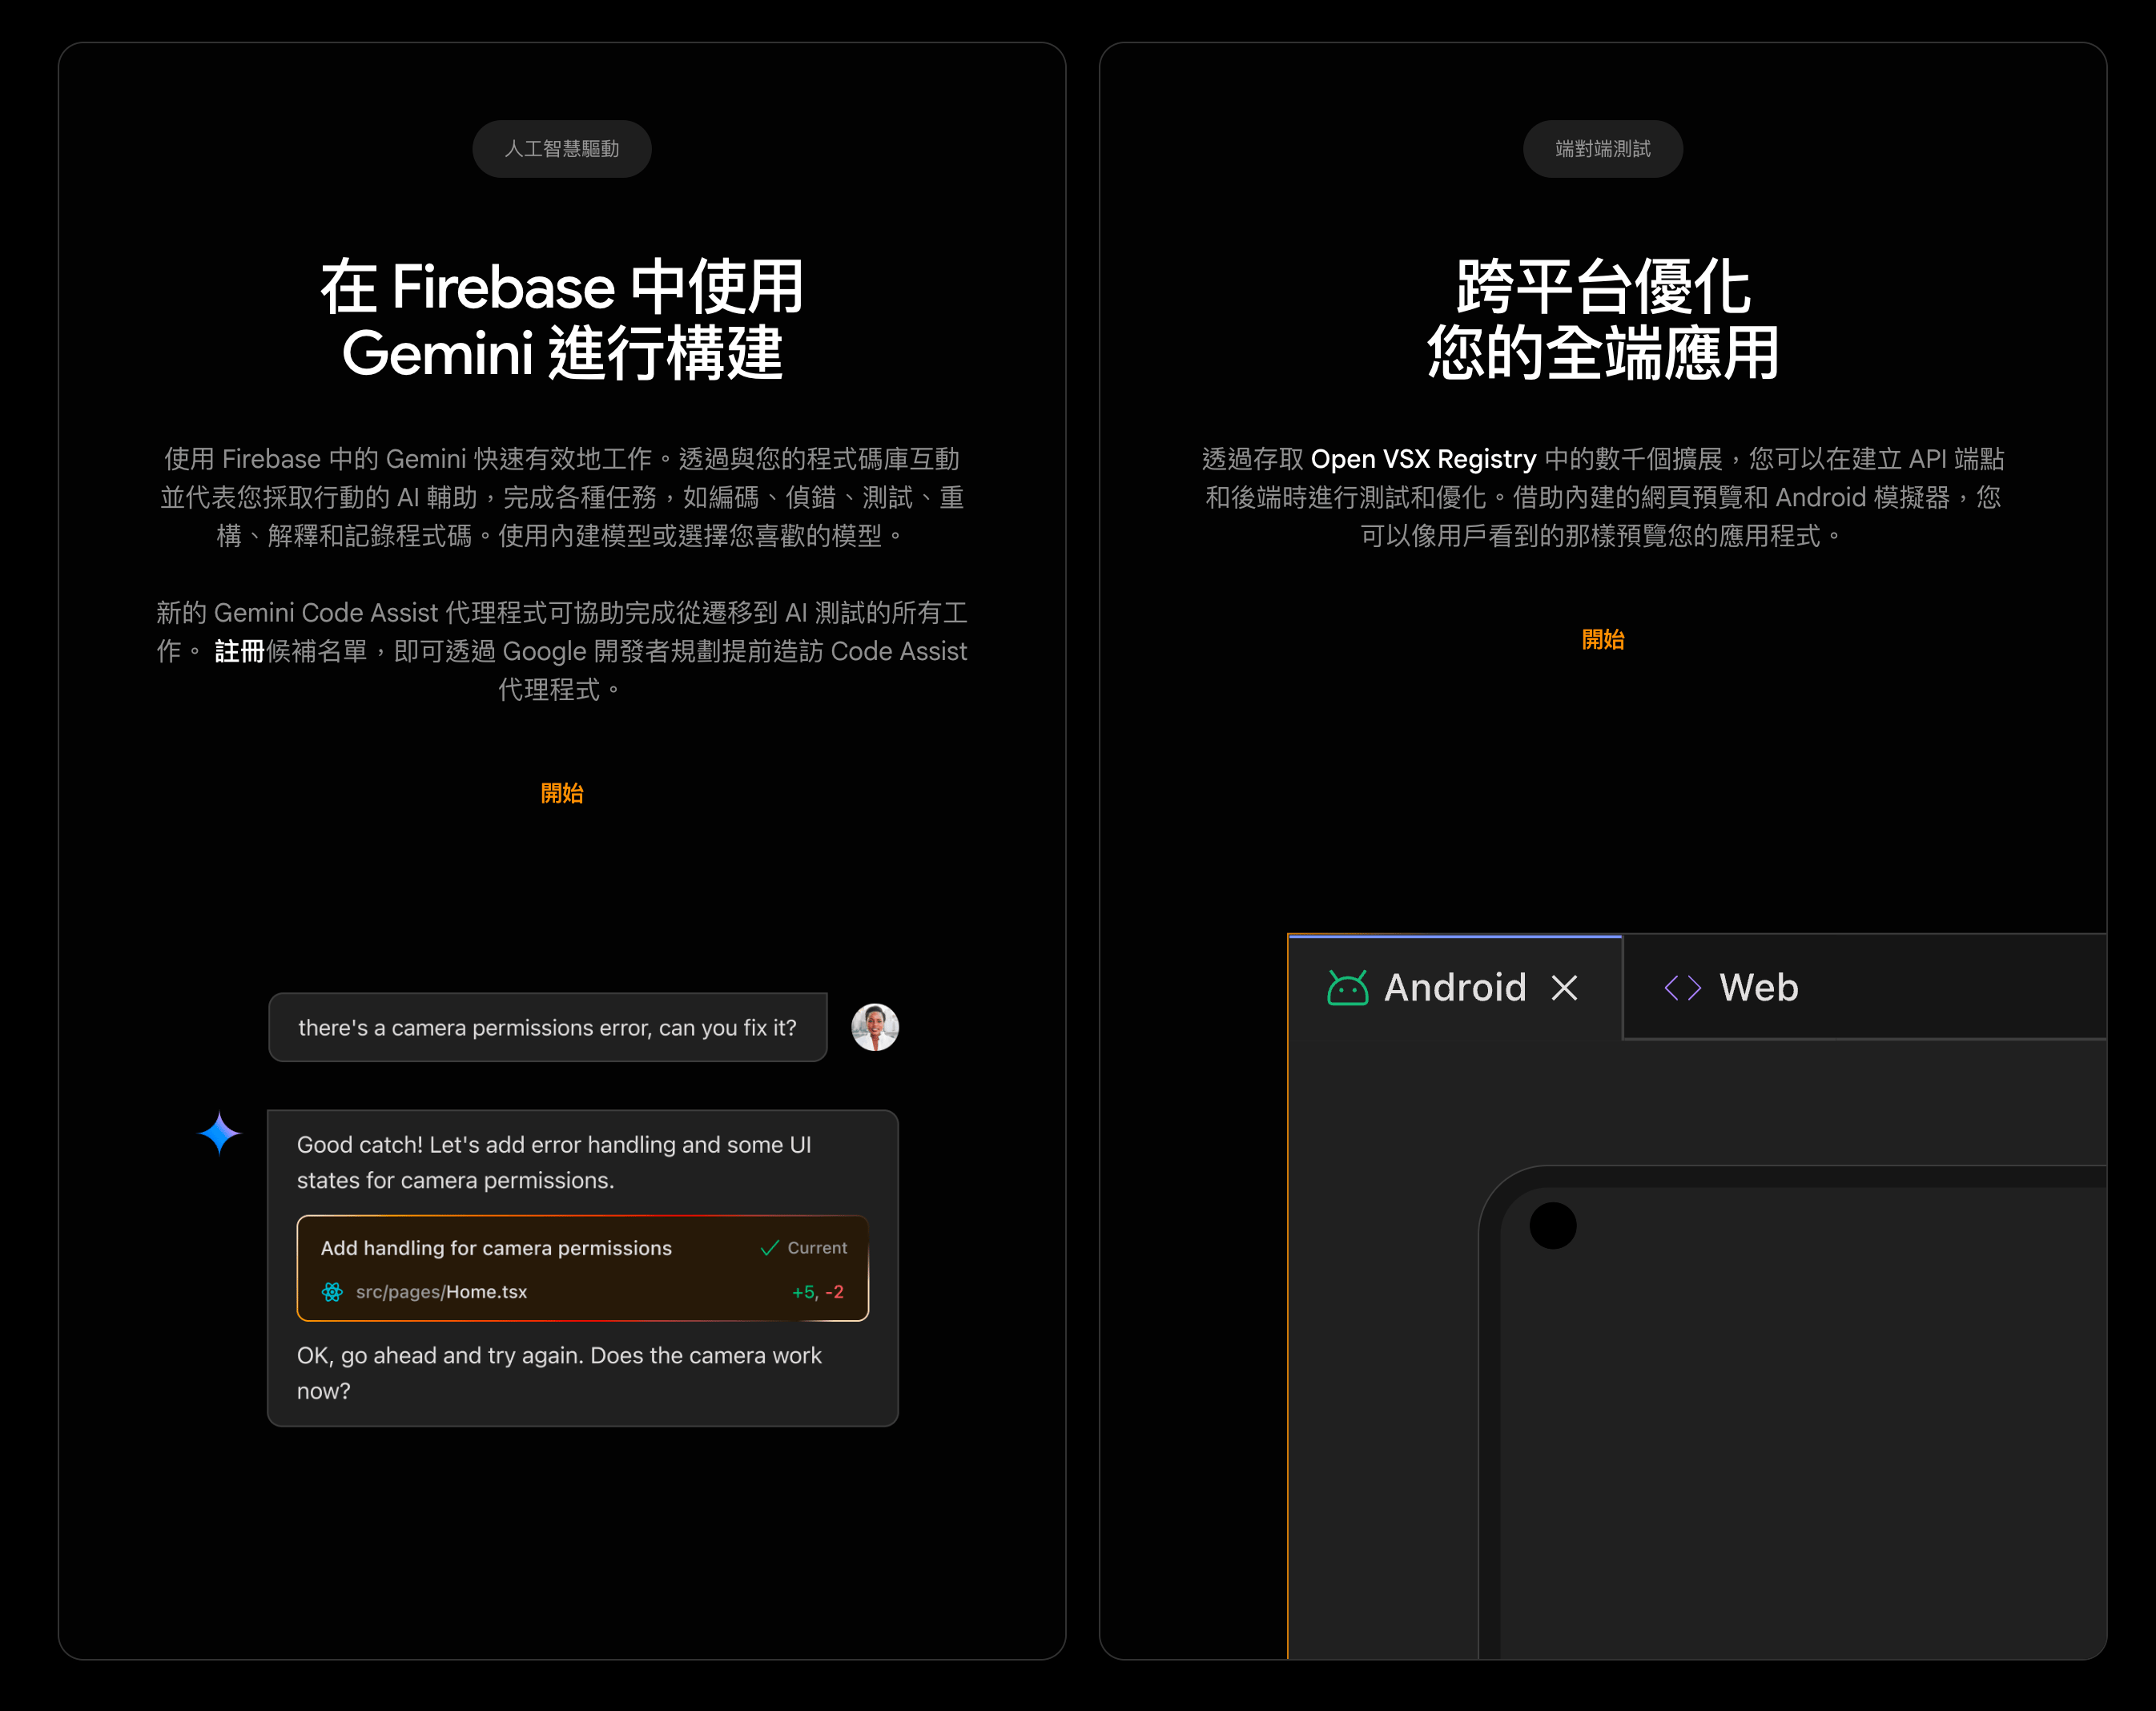Image resolution: width=2156 pixels, height=1711 pixels.
Task: Click the src/pages/Home.tsx file path
Action: 441,1292
